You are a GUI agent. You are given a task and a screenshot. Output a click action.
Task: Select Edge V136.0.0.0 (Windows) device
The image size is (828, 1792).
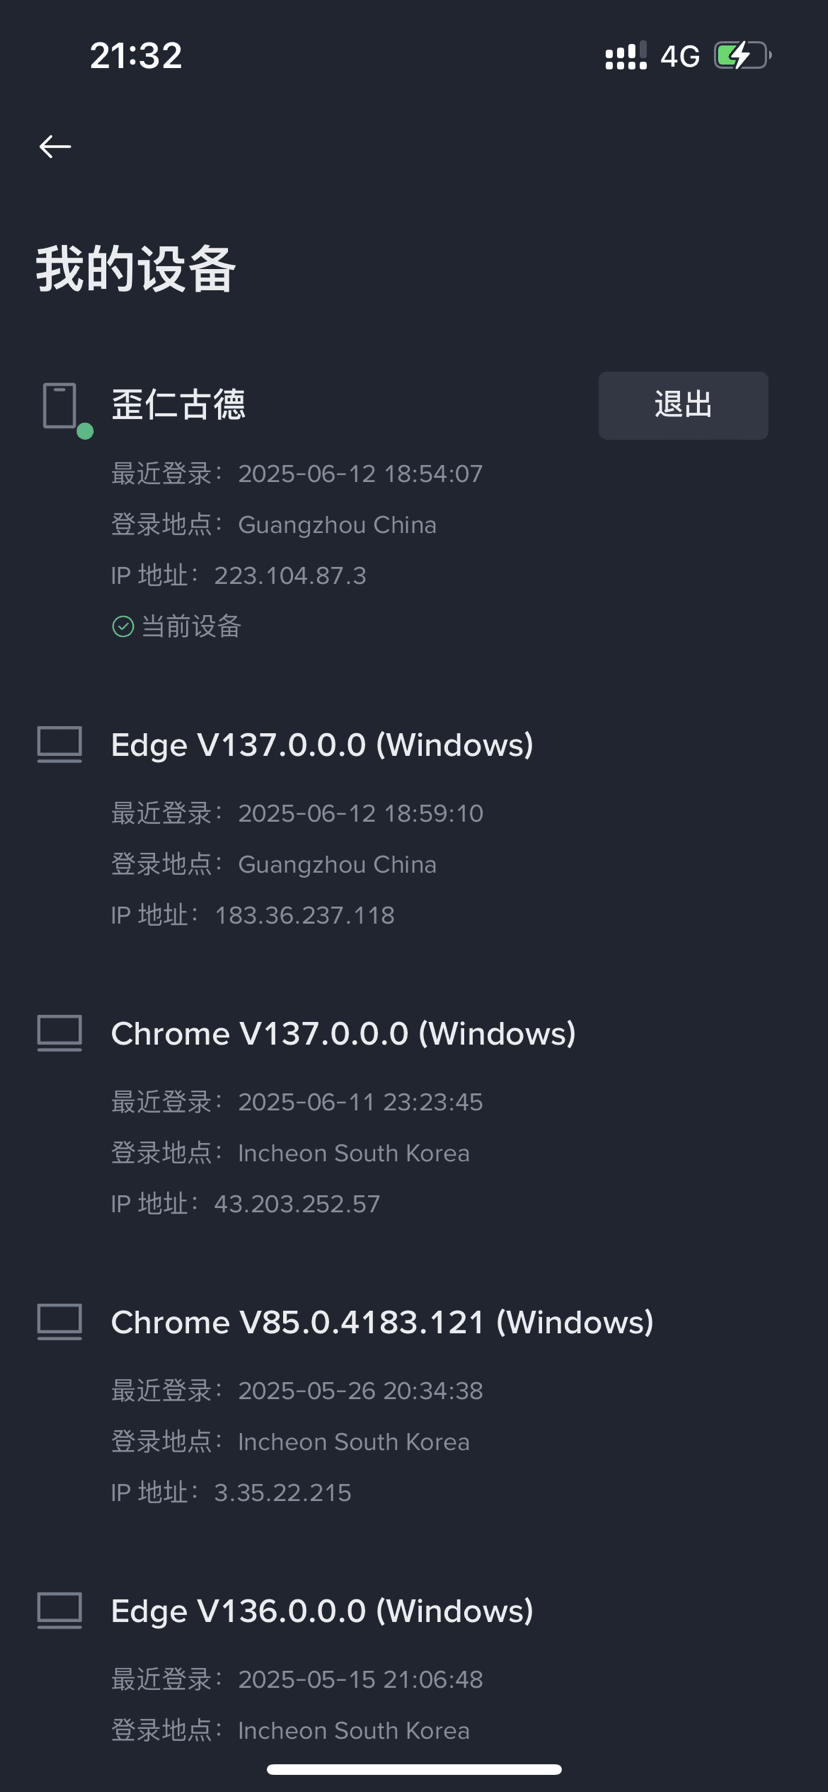(x=322, y=1610)
